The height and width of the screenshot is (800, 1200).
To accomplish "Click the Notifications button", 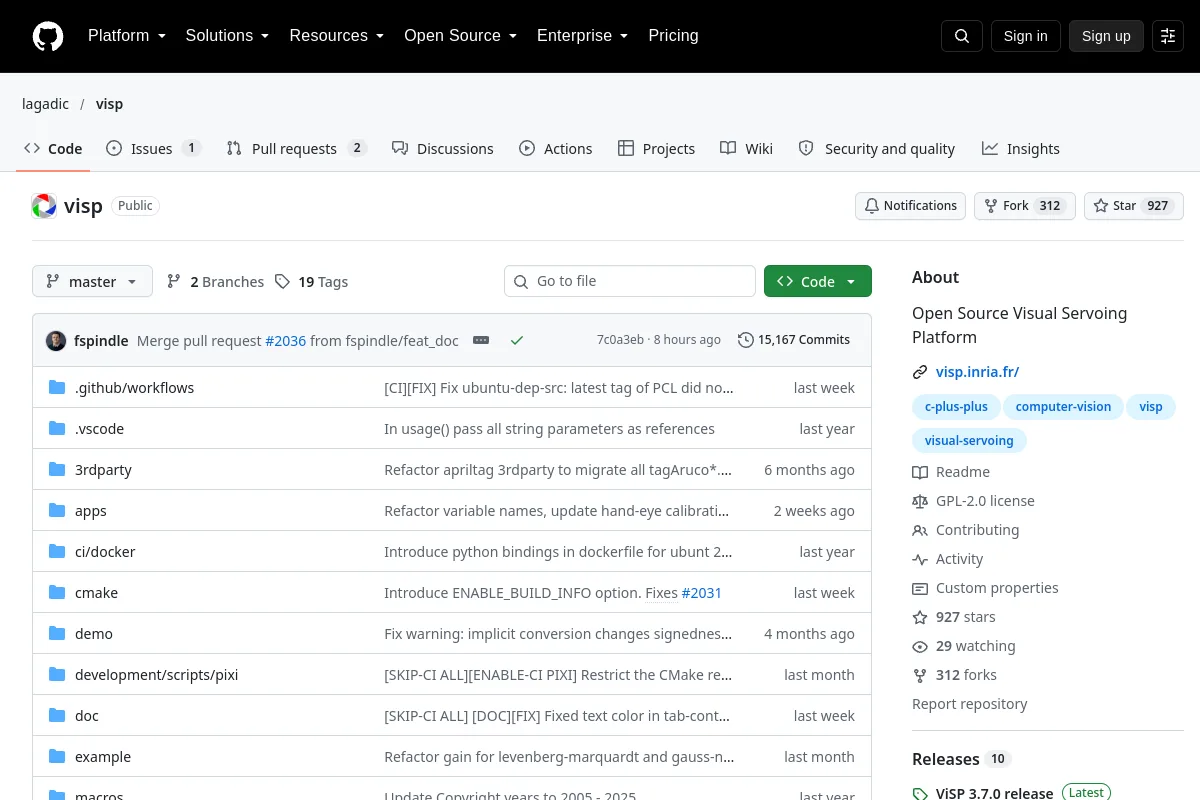I will (x=910, y=206).
